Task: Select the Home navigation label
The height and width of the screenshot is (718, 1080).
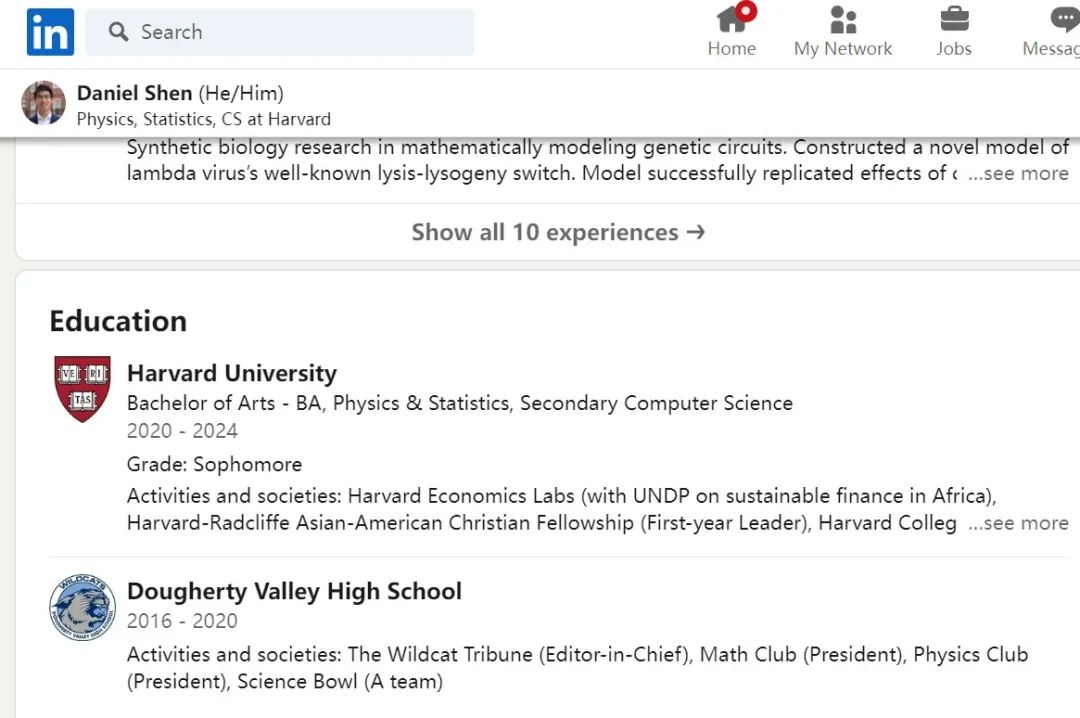Action: (x=731, y=49)
